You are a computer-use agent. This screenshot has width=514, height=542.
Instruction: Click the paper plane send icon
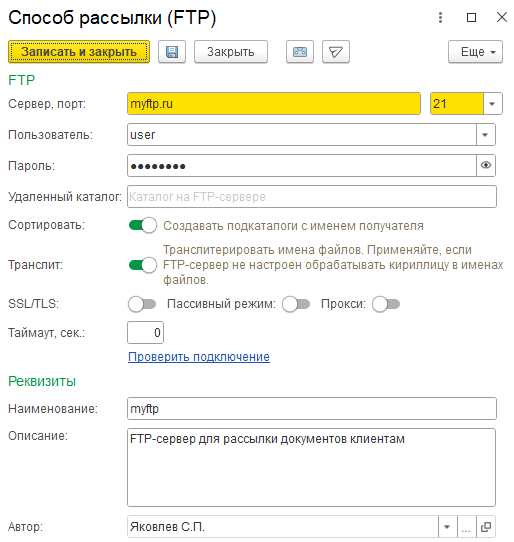pos(336,52)
